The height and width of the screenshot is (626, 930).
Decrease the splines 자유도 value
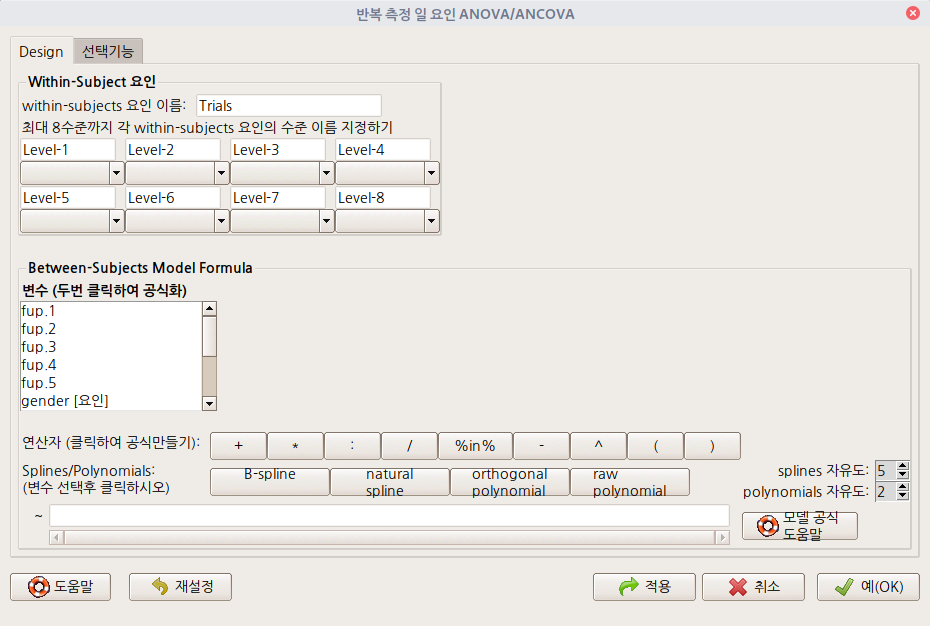(903, 475)
